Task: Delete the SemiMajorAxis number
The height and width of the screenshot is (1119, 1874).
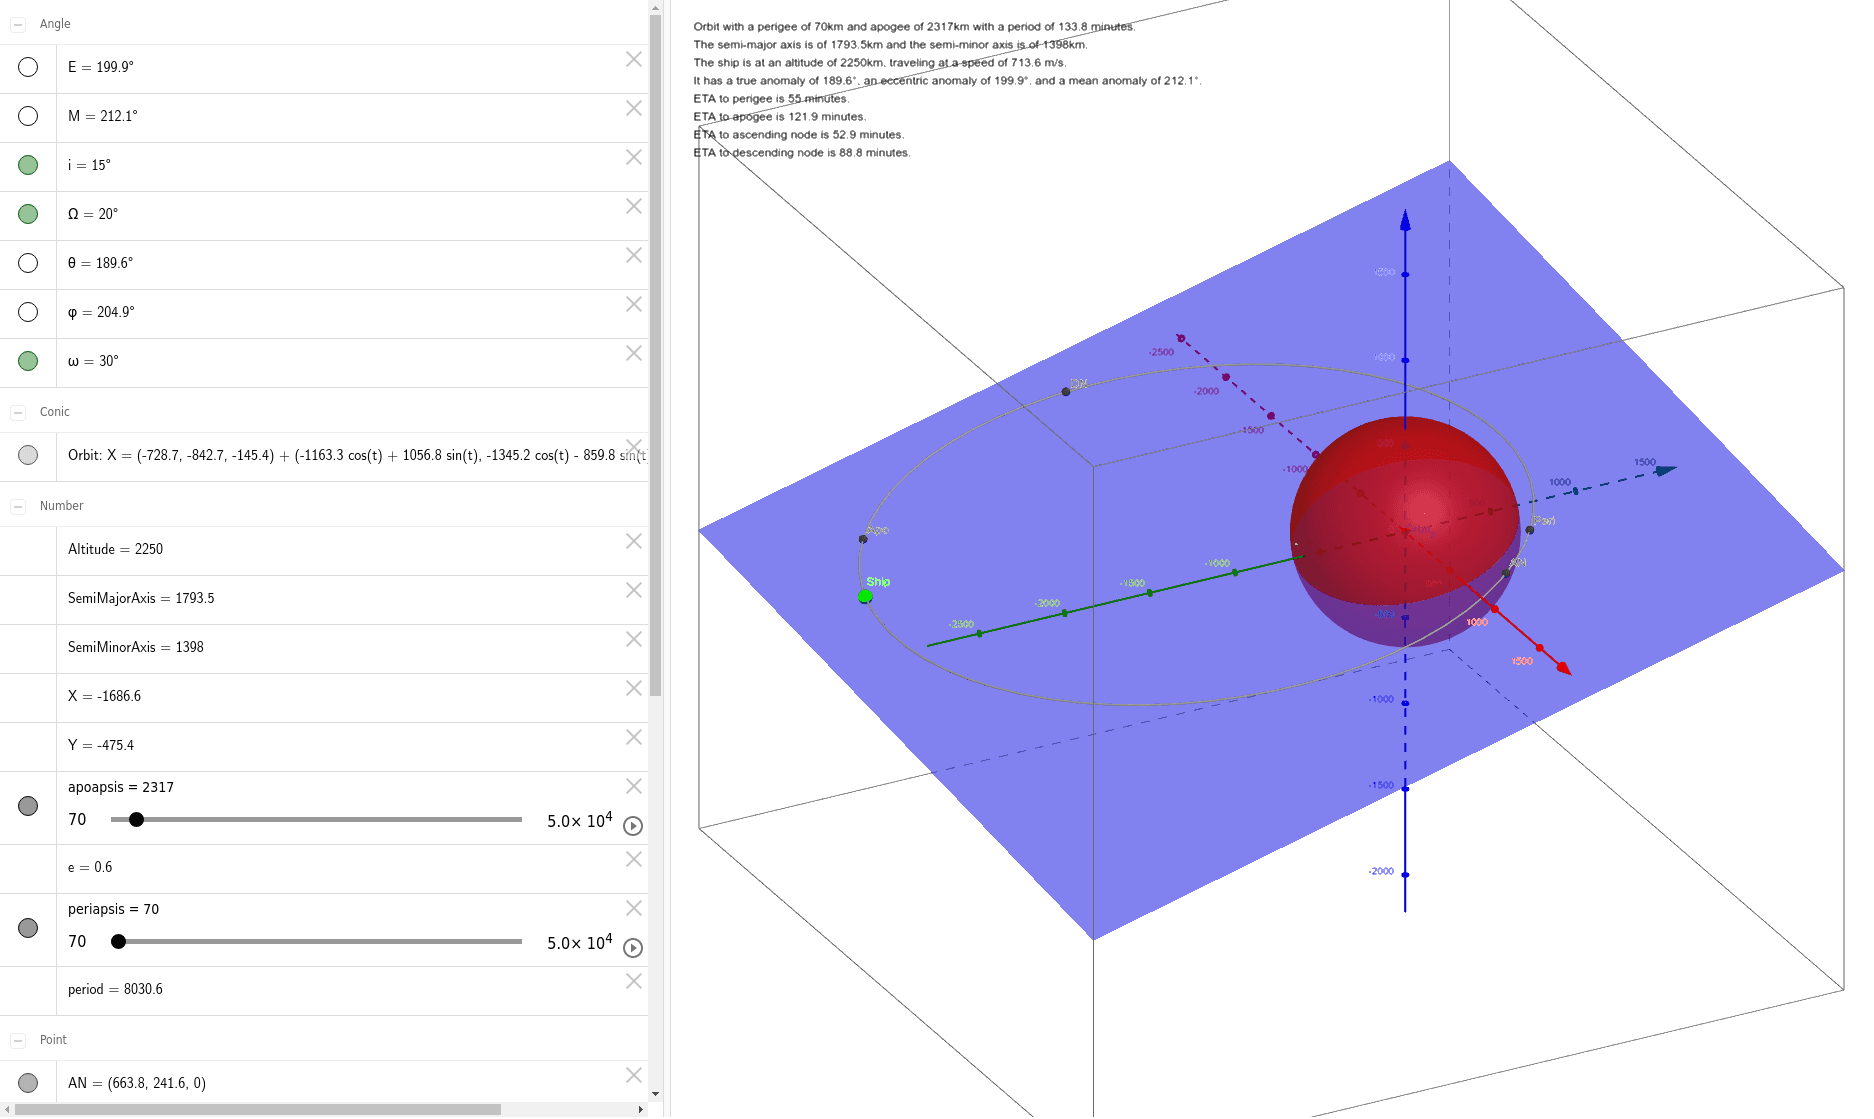Action: coord(634,590)
